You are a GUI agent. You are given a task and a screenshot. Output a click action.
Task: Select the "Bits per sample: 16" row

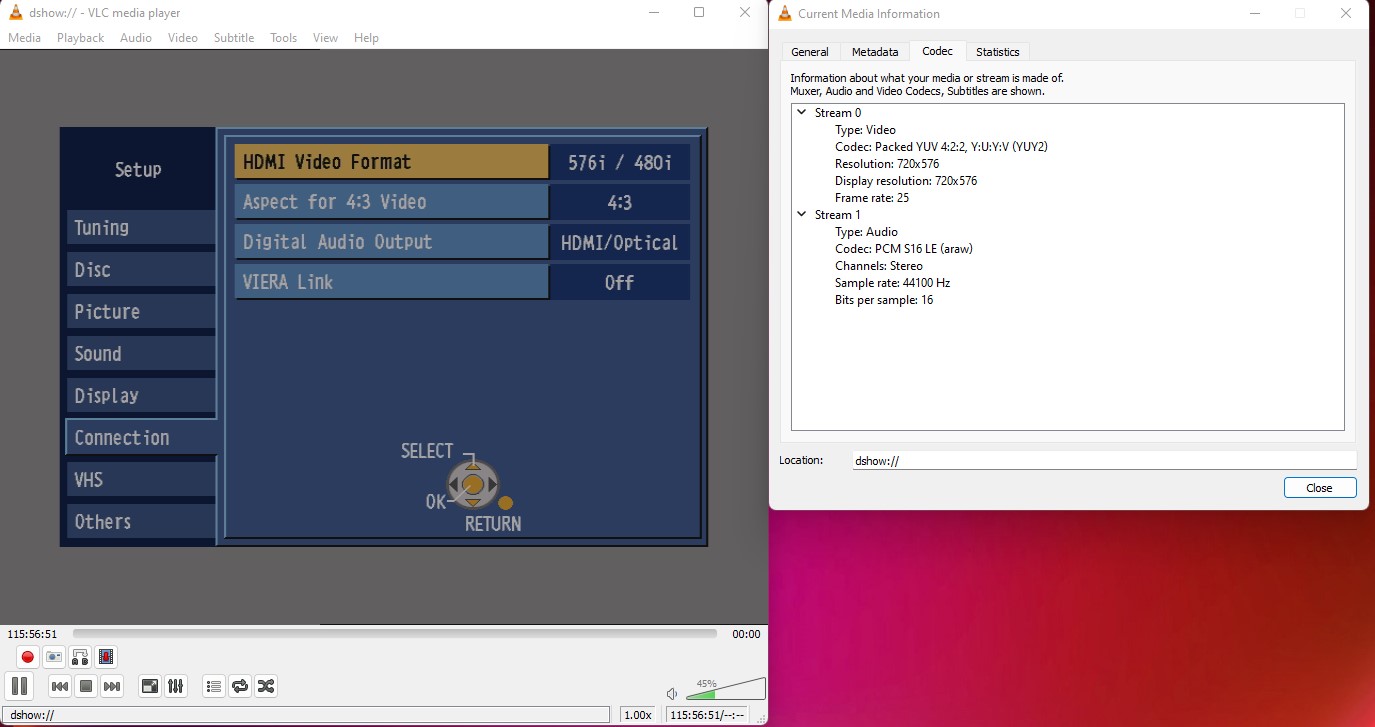tap(884, 300)
